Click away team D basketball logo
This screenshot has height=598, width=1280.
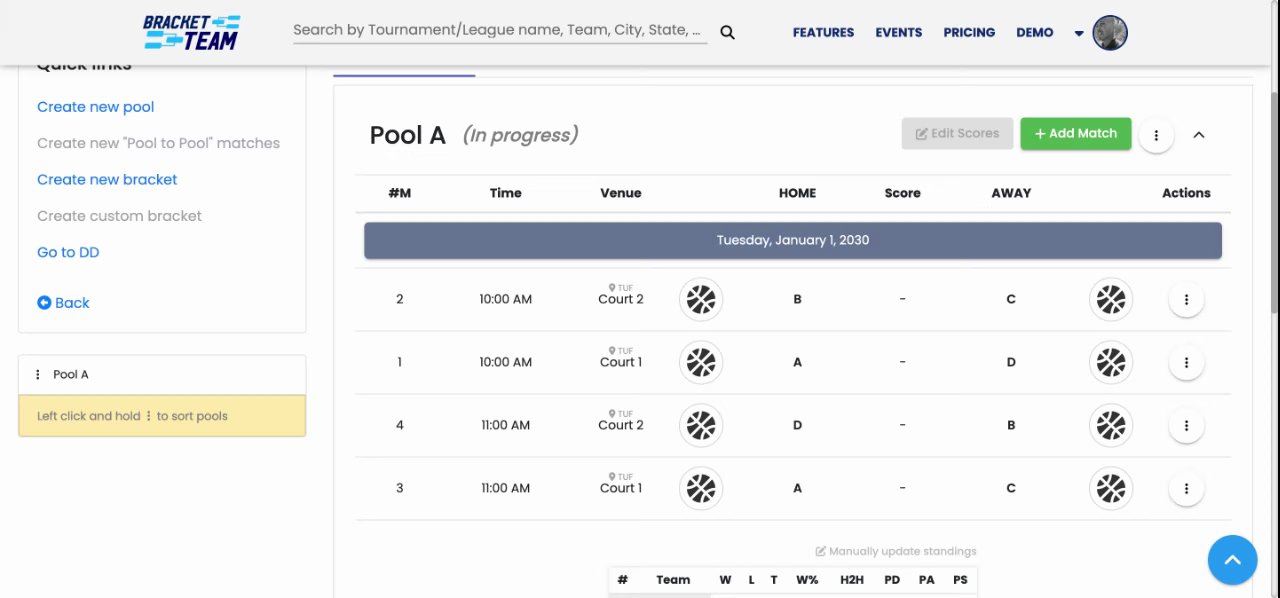click(x=1111, y=362)
